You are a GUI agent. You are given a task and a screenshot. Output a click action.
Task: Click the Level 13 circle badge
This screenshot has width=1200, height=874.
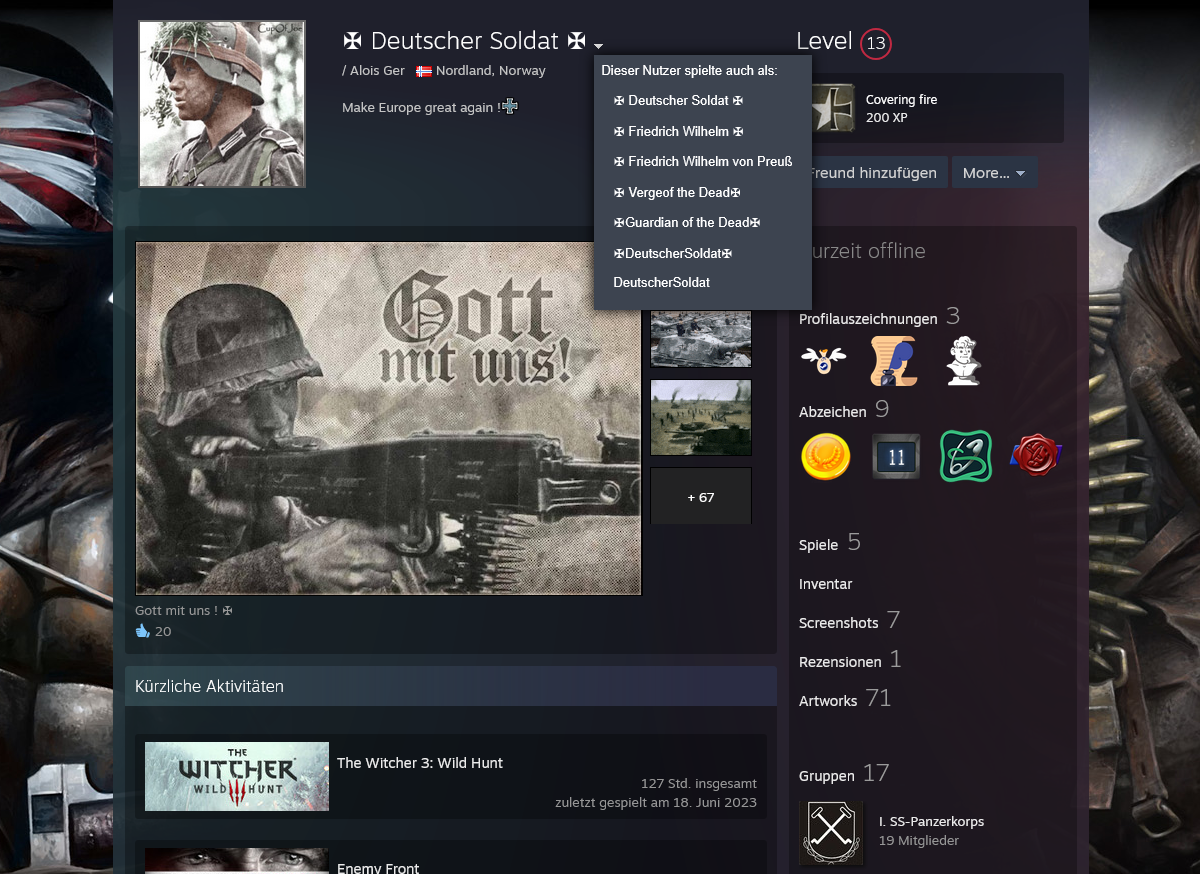875,44
